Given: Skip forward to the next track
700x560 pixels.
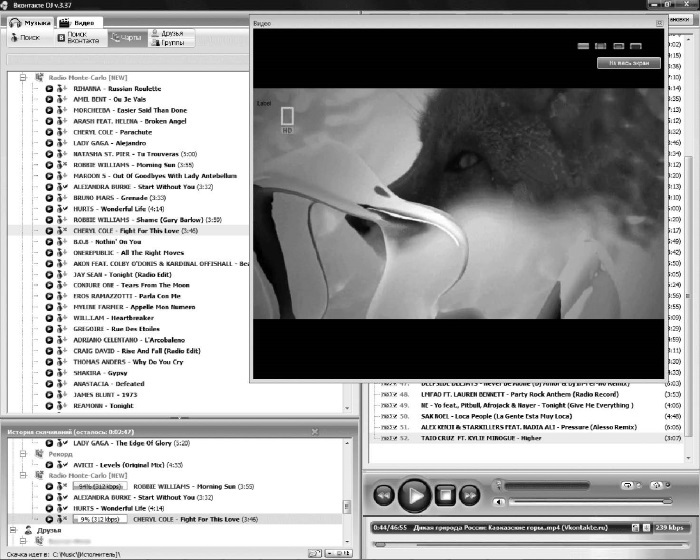Looking at the screenshot, I should click(x=469, y=495).
